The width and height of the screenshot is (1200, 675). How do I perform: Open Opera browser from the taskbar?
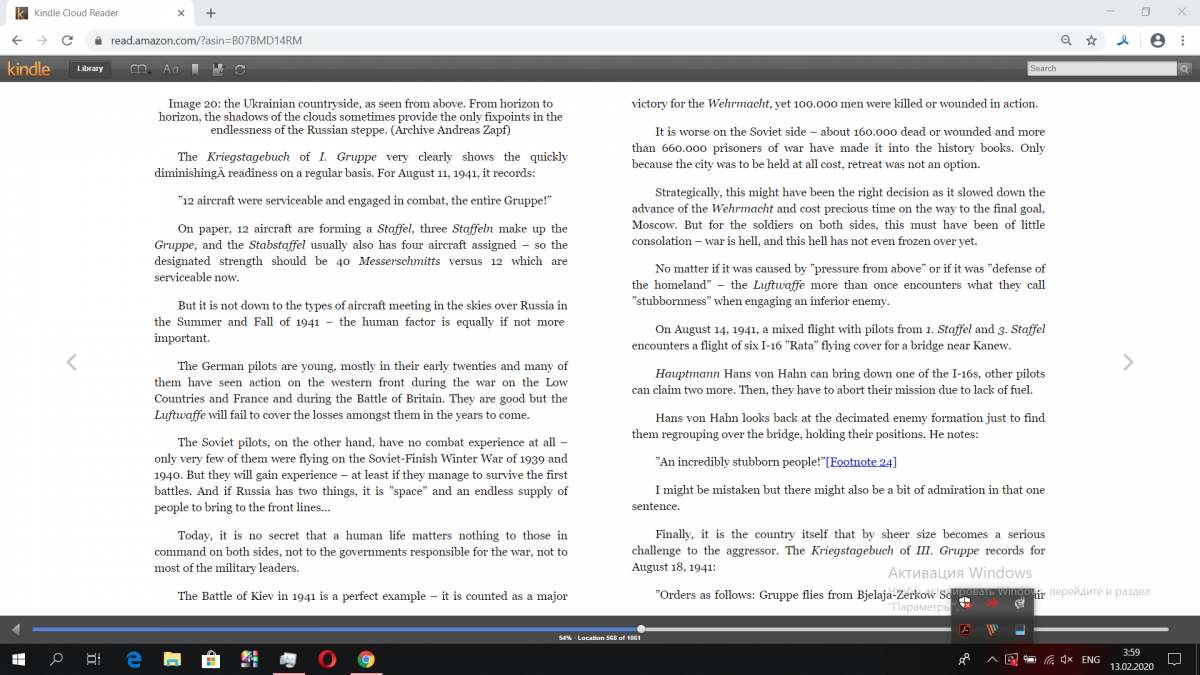[x=327, y=659]
